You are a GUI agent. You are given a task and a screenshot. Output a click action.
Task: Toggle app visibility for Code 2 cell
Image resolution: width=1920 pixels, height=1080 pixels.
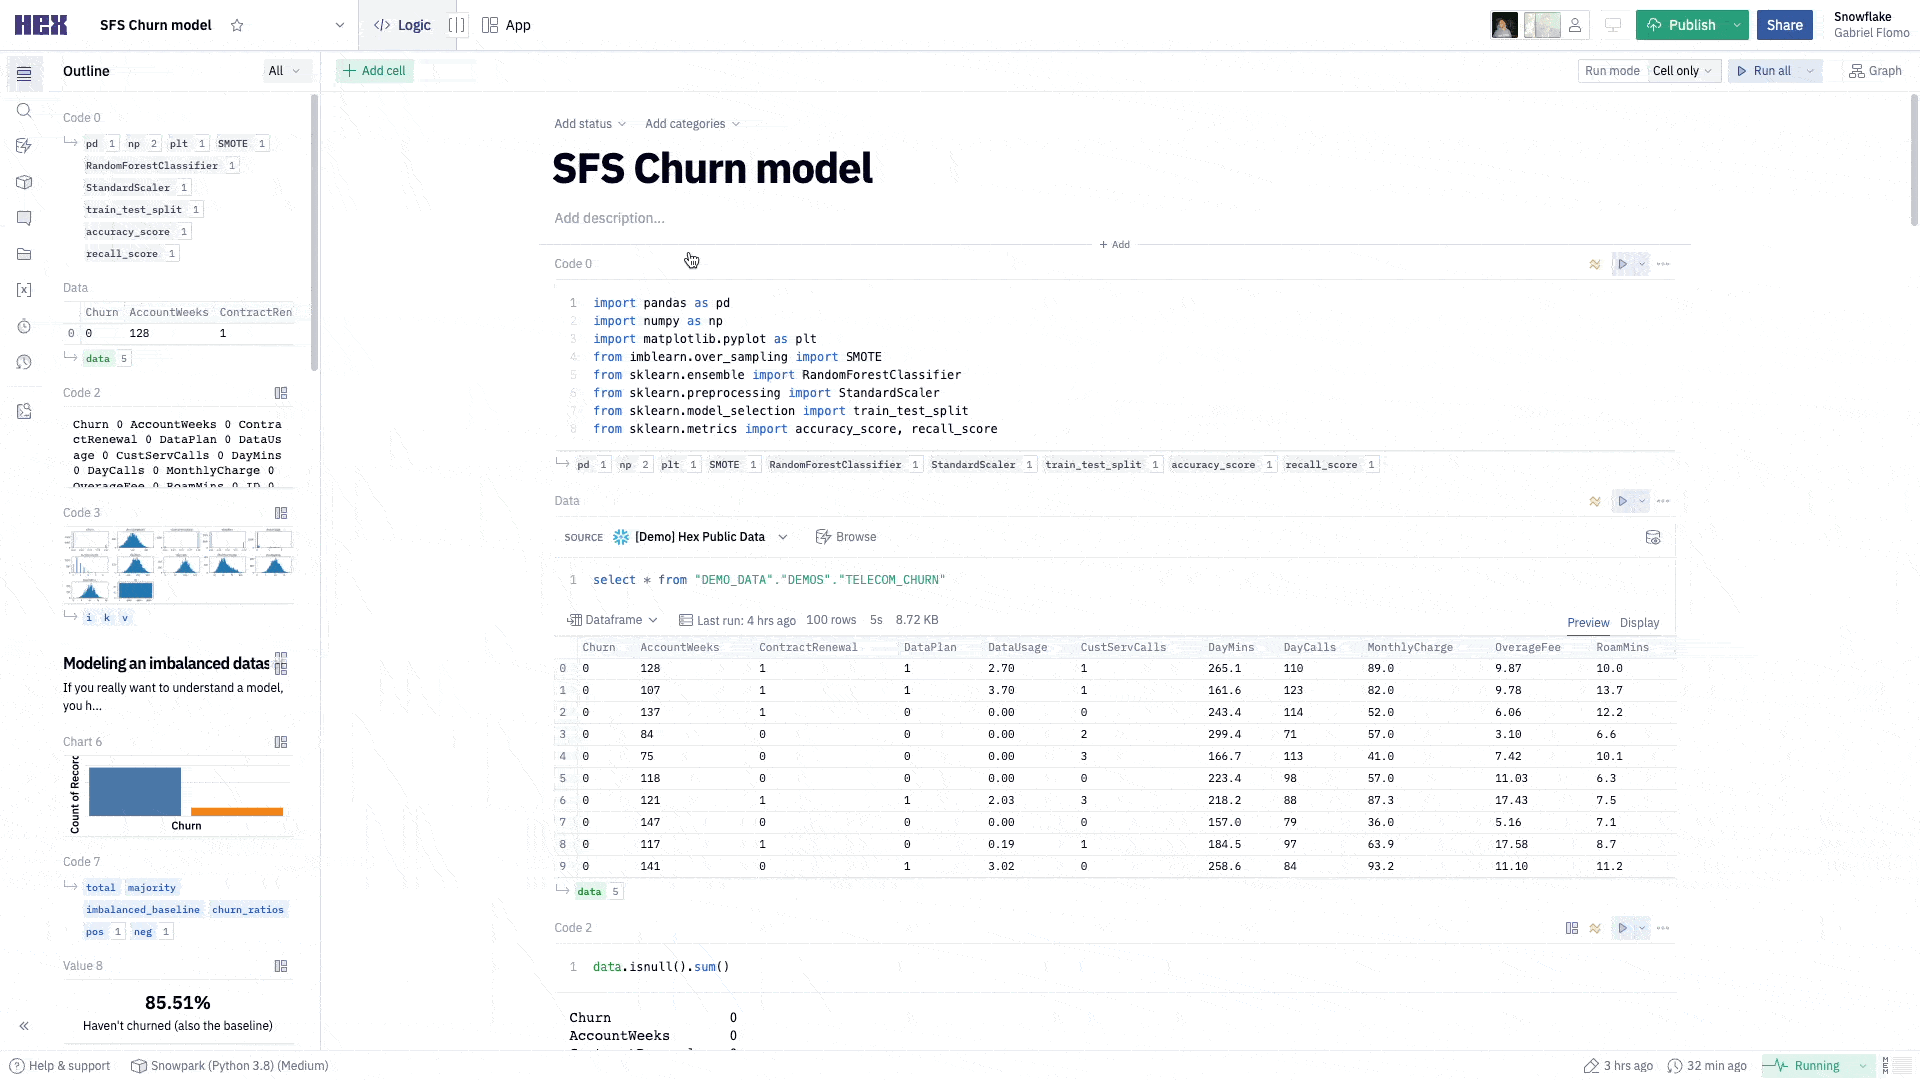1571,928
